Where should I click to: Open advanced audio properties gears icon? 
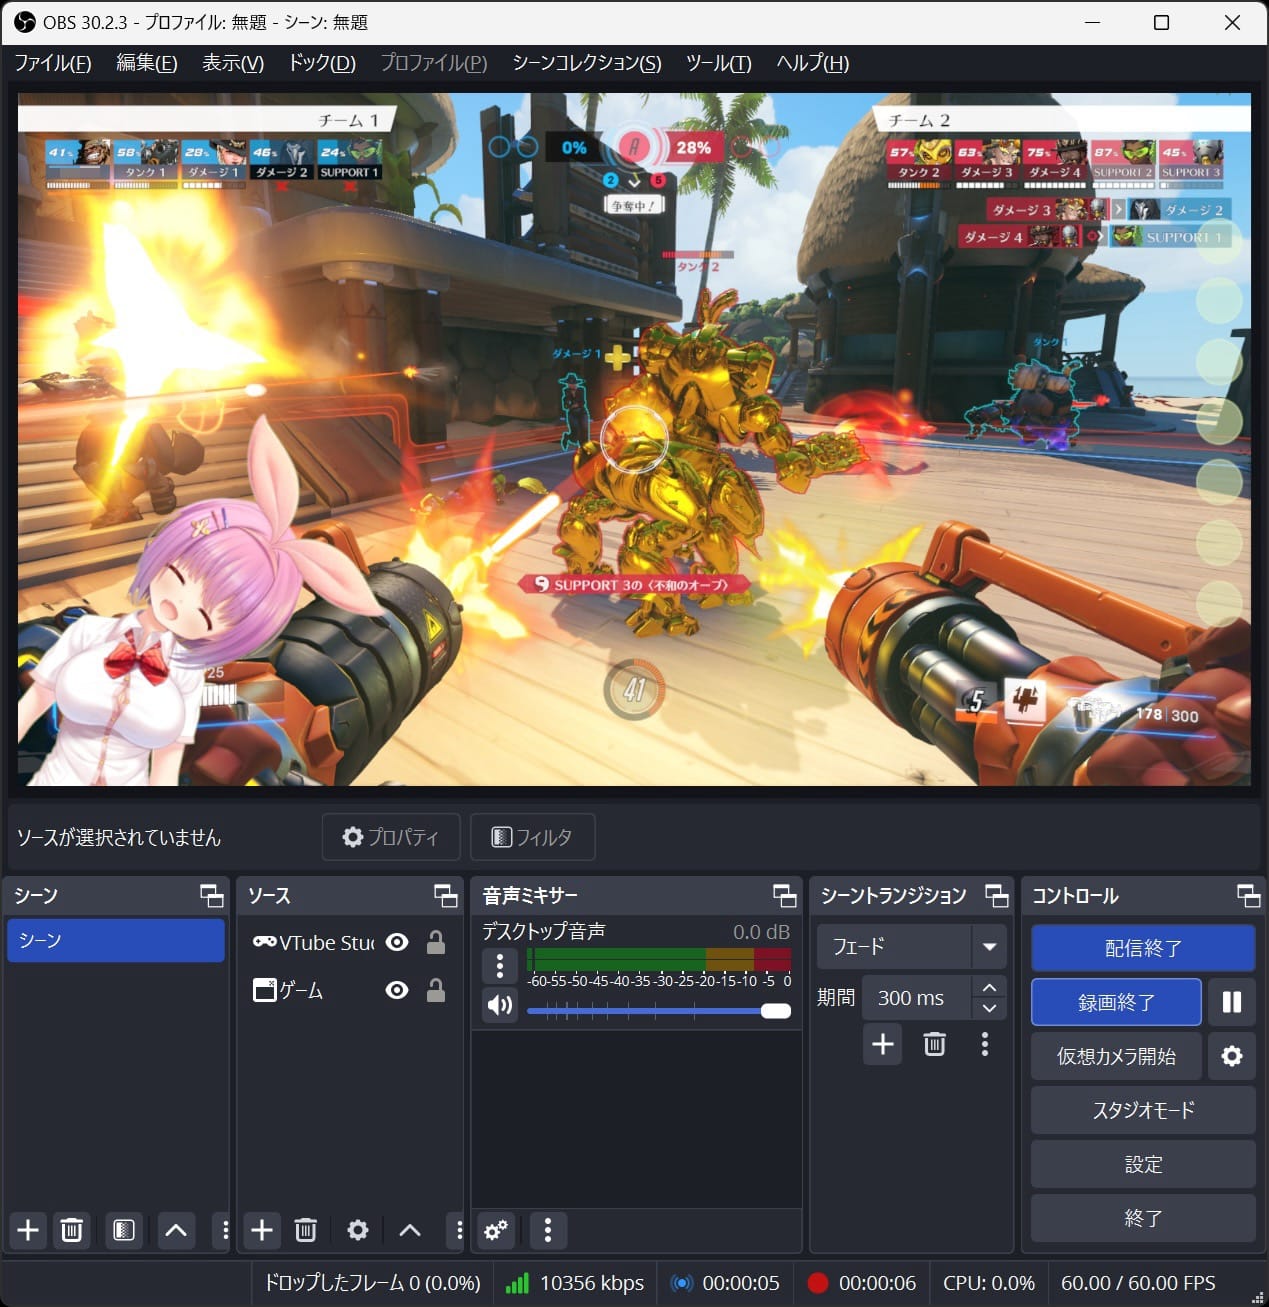pyautogui.click(x=496, y=1229)
